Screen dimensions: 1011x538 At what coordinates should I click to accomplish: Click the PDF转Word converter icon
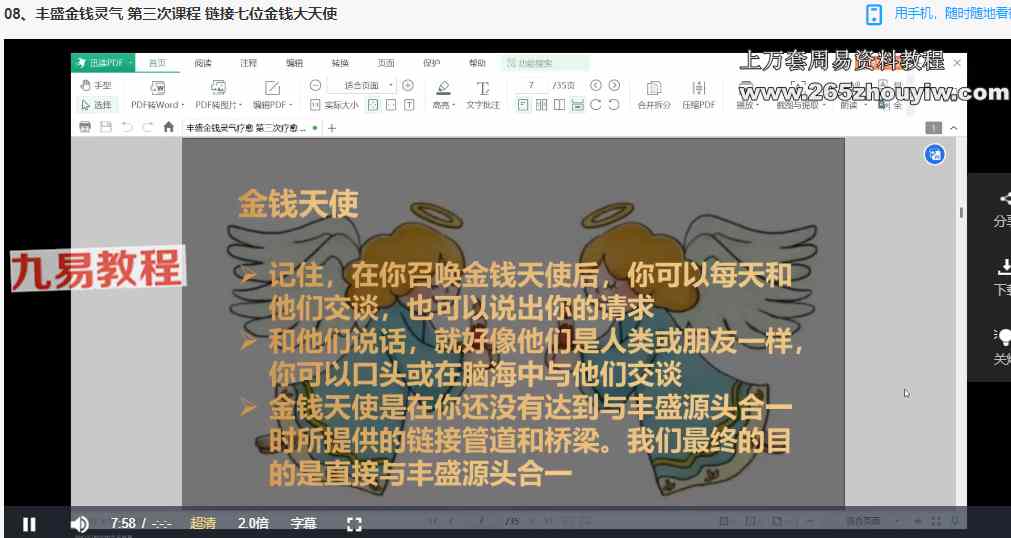coord(157,88)
